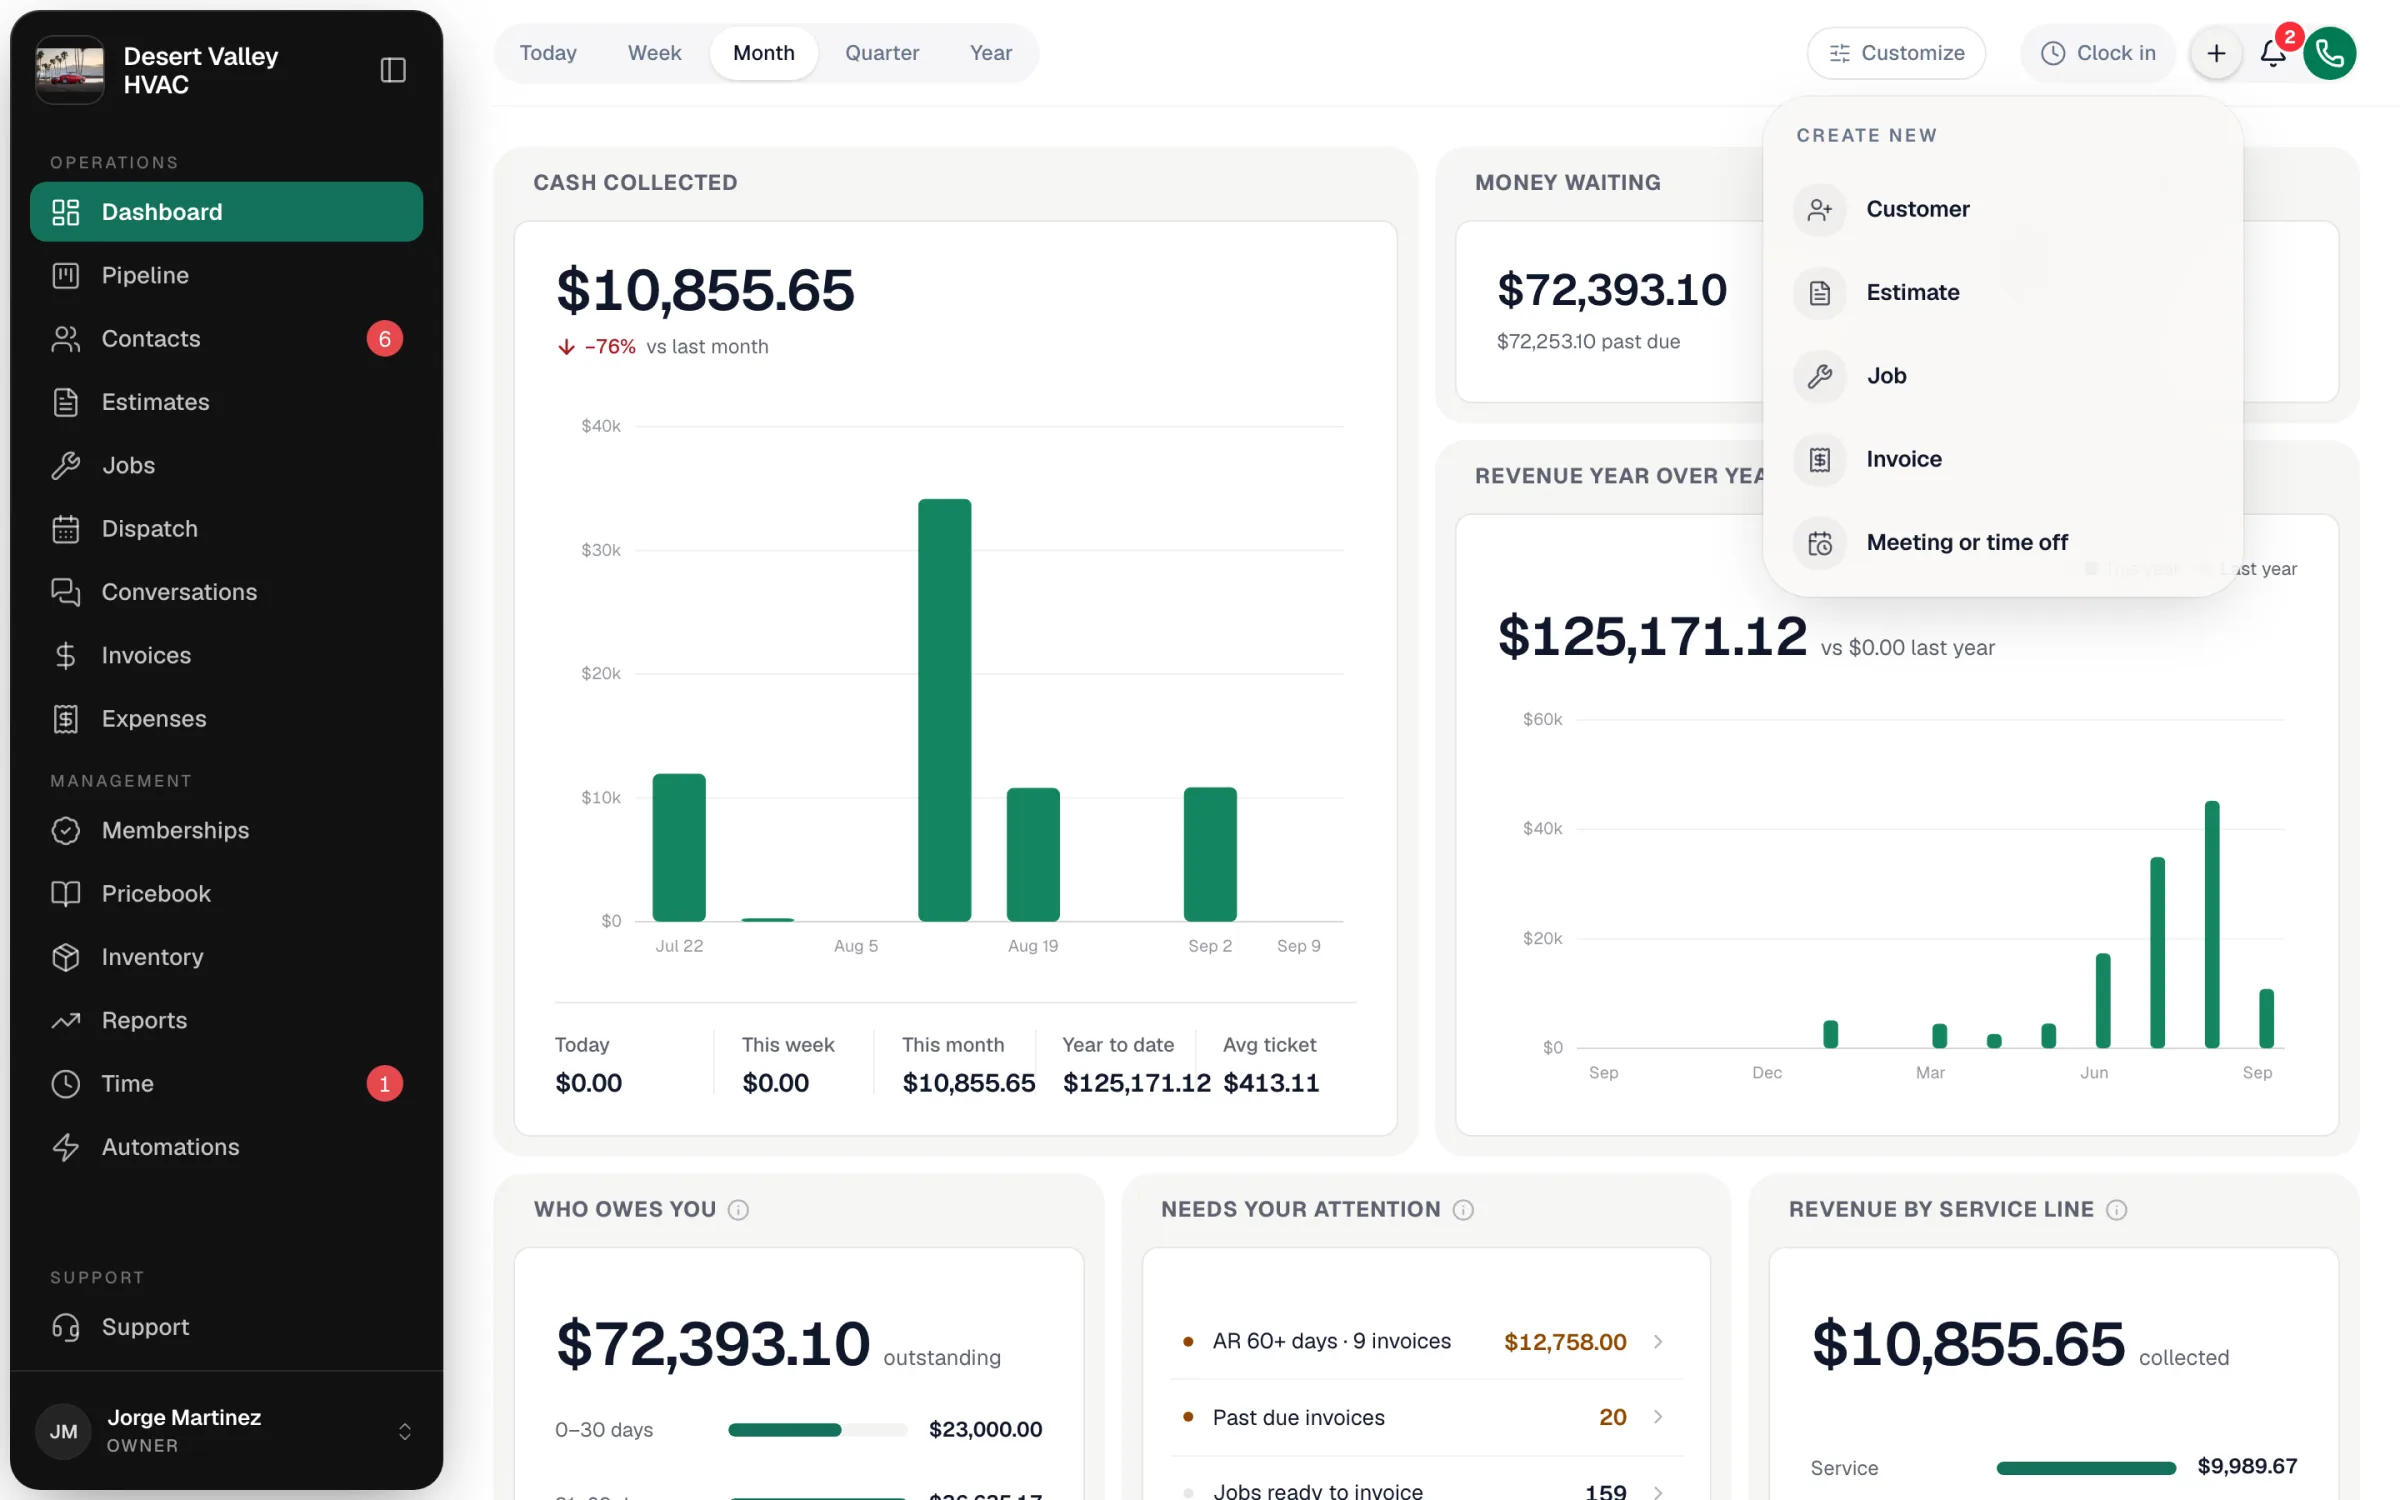Click the Automations lightning icon
2400x1500 pixels.
66,1147
